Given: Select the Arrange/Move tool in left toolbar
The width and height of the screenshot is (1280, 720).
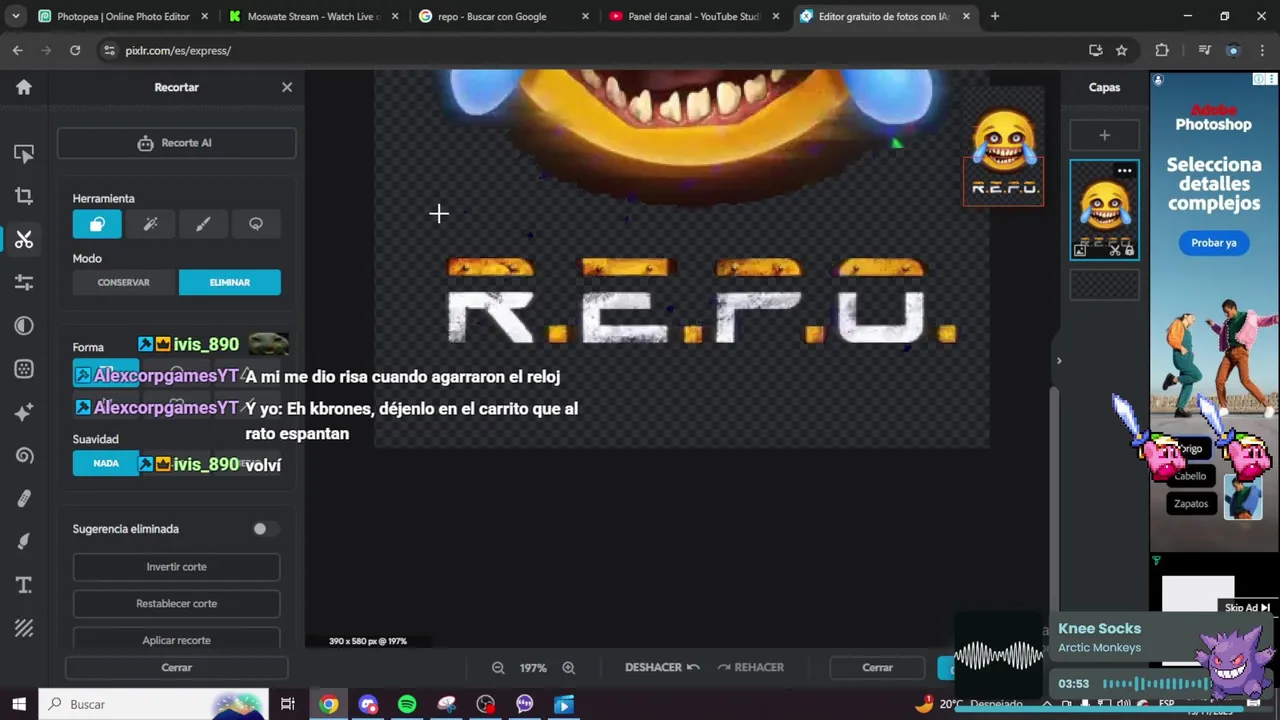Looking at the screenshot, I should click(24, 153).
